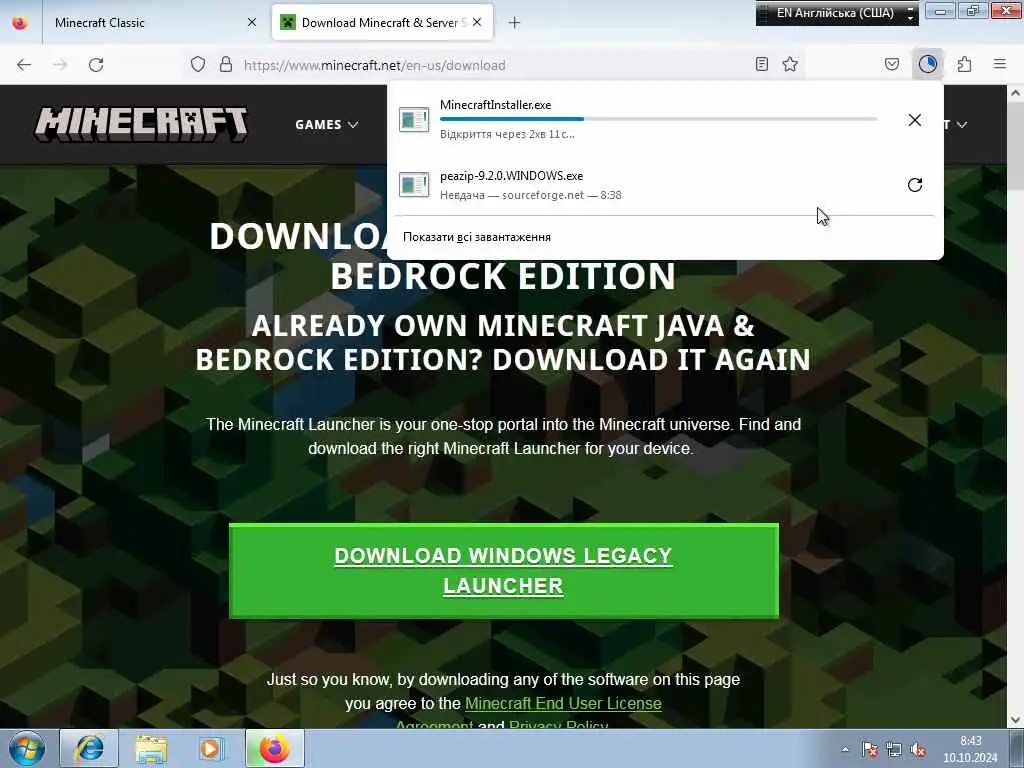This screenshot has height=768, width=1024.
Task: Open the Pocket save icon
Action: point(892,64)
